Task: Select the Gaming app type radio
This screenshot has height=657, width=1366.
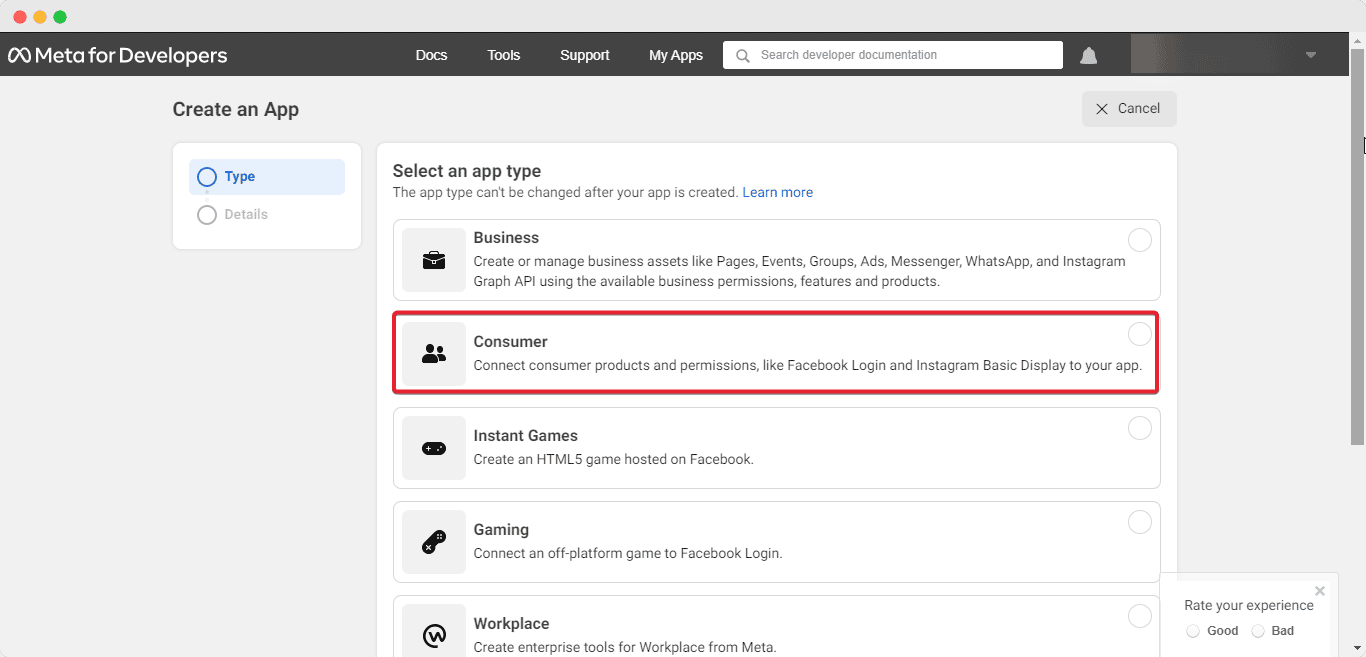Action: coord(1140,522)
